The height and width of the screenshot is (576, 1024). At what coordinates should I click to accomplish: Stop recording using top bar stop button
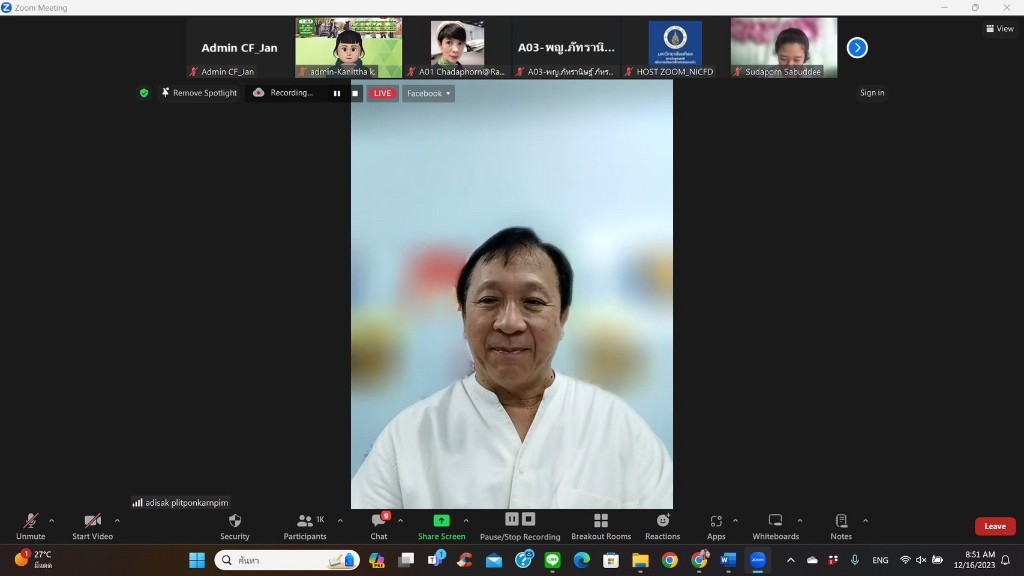coord(355,93)
